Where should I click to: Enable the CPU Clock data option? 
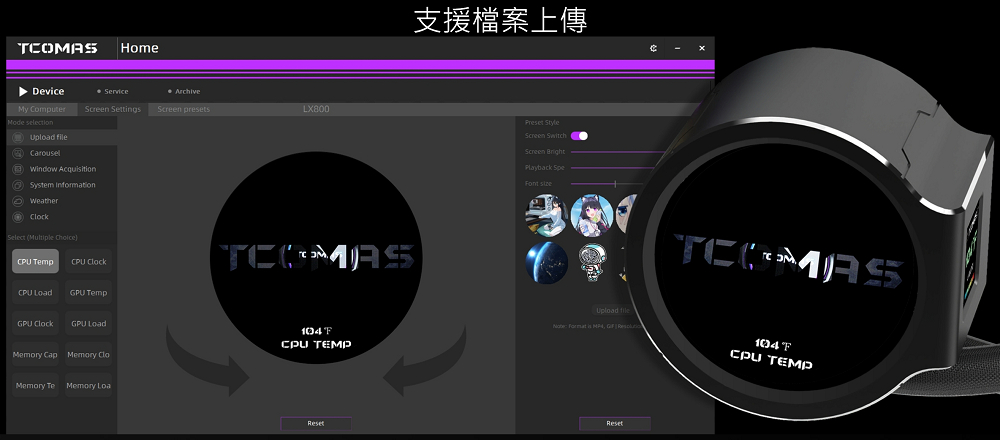click(89, 262)
